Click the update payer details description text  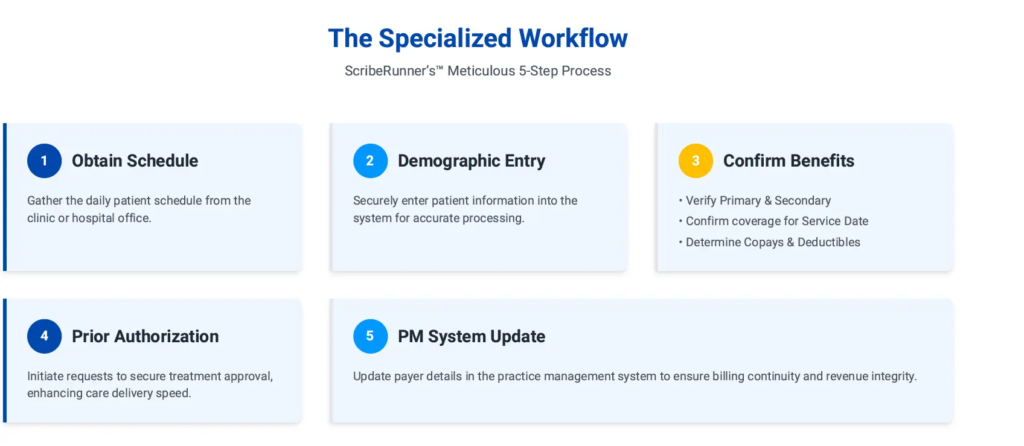point(635,376)
